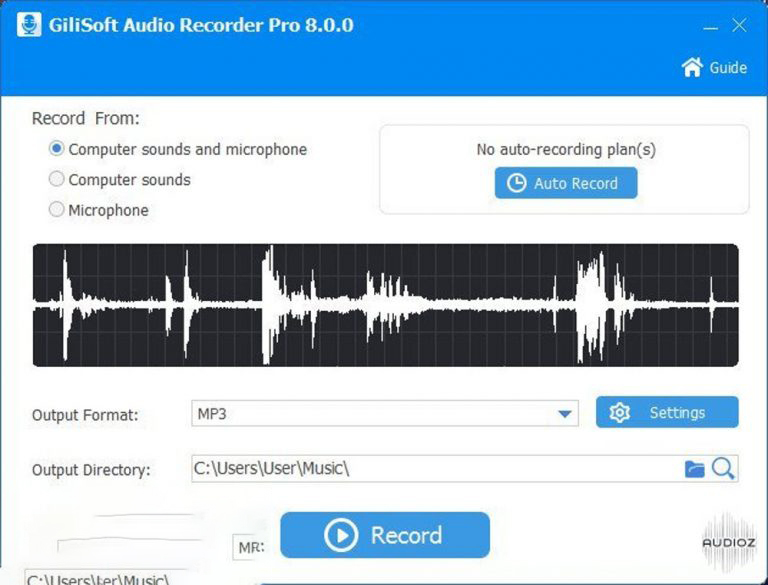Viewport: 768px width, 585px height.
Task: Open the Guide link text
Action: pyautogui.click(x=728, y=68)
